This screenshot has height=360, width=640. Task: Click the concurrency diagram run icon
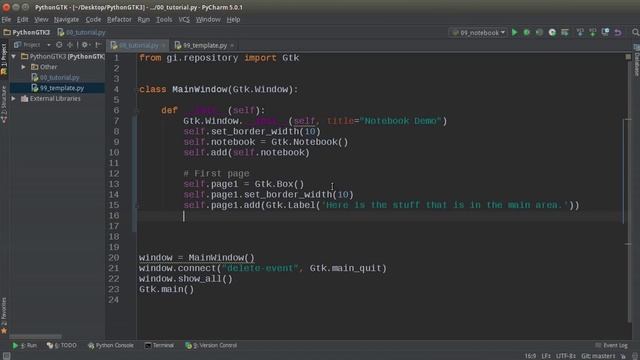coord(564,32)
